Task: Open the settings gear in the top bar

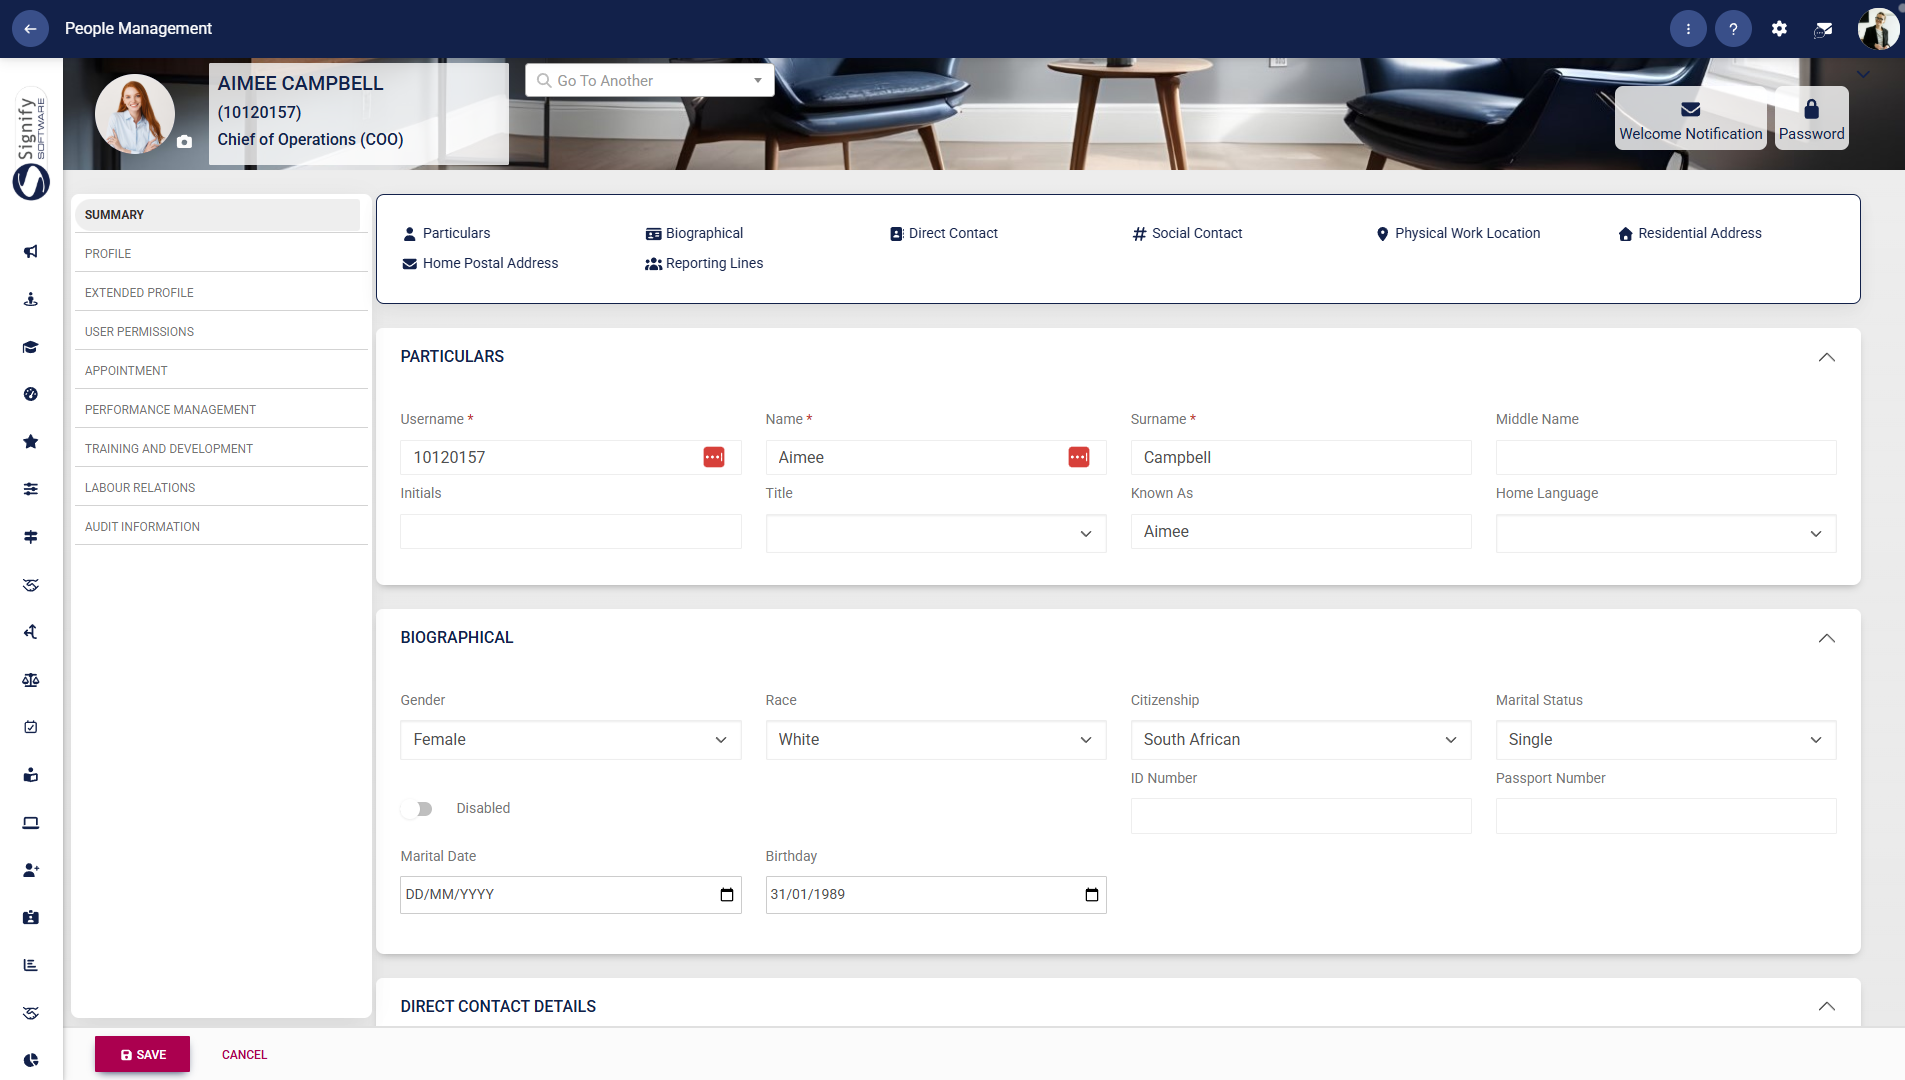Action: pos(1779,28)
